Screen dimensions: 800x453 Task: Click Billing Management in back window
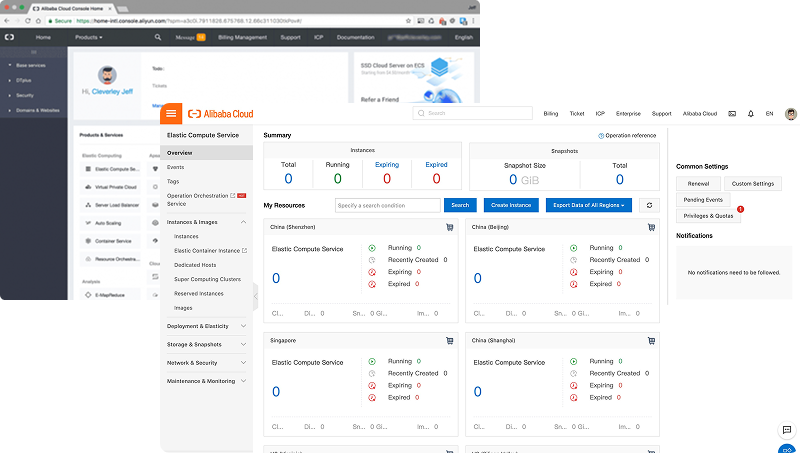(242, 37)
